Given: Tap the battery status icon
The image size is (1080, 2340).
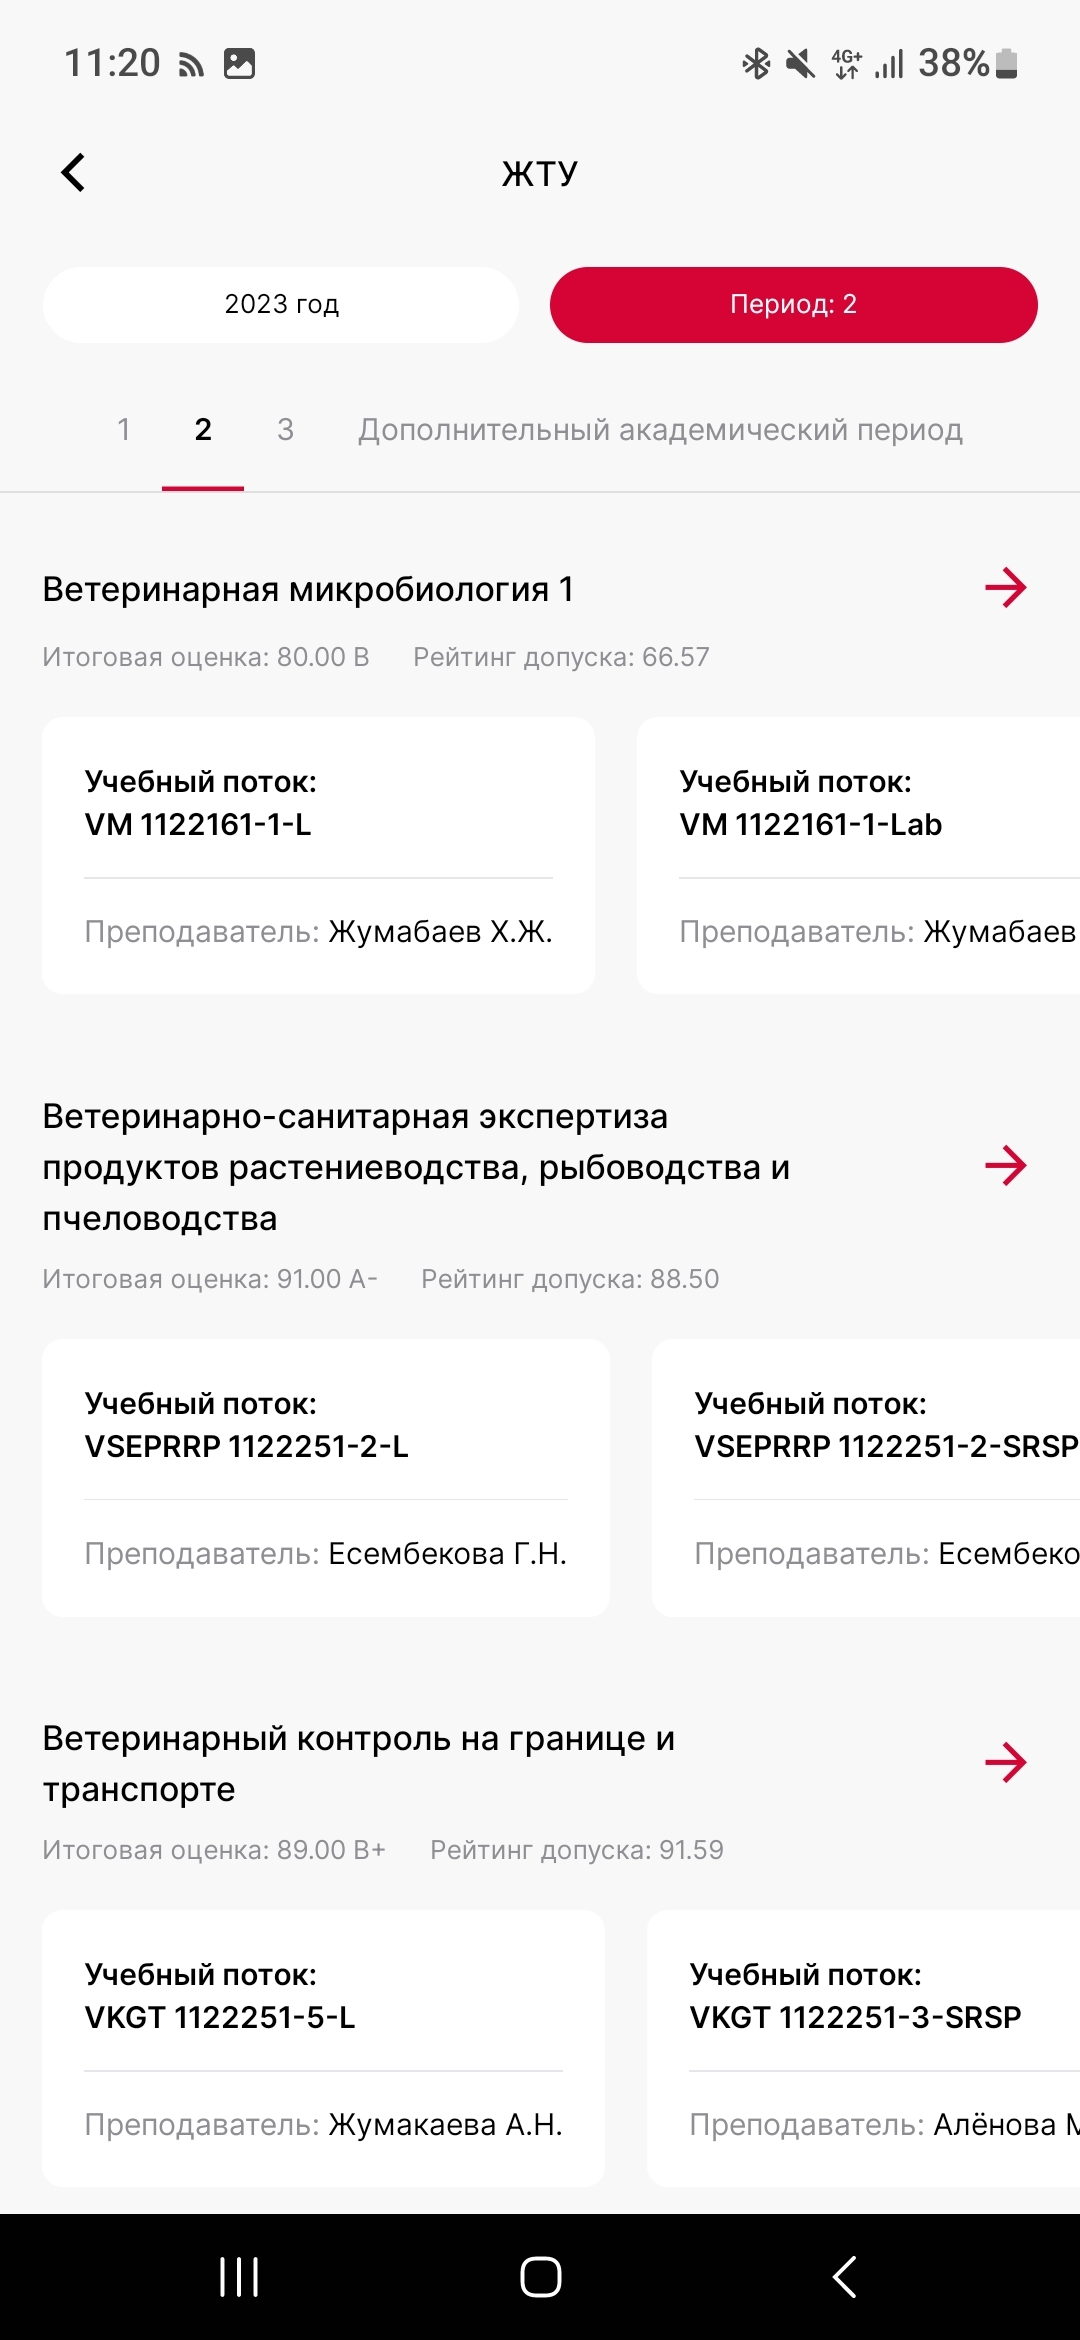Looking at the screenshot, I should [1007, 63].
